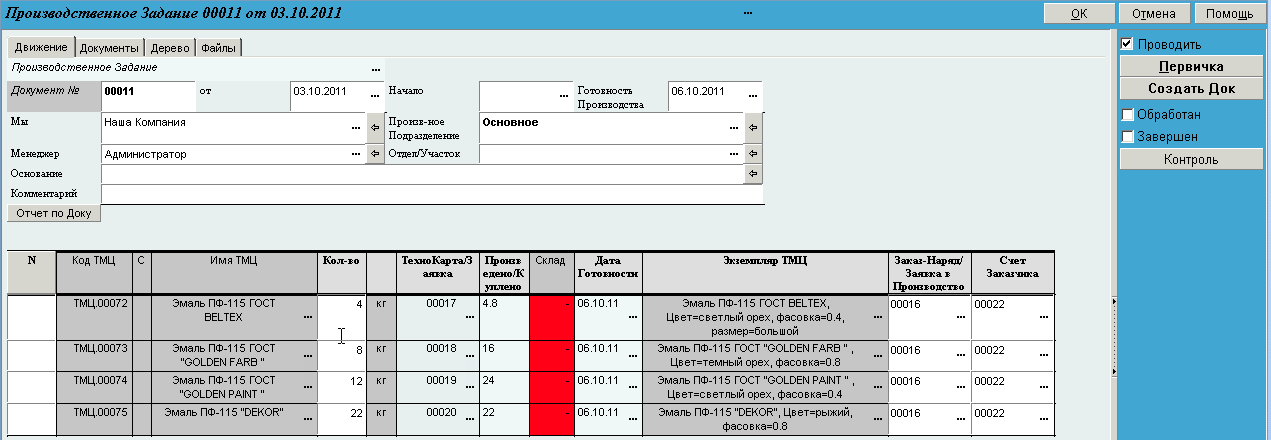Uncheck the Проводить checkbox
1271x440 pixels.
click(1127, 44)
